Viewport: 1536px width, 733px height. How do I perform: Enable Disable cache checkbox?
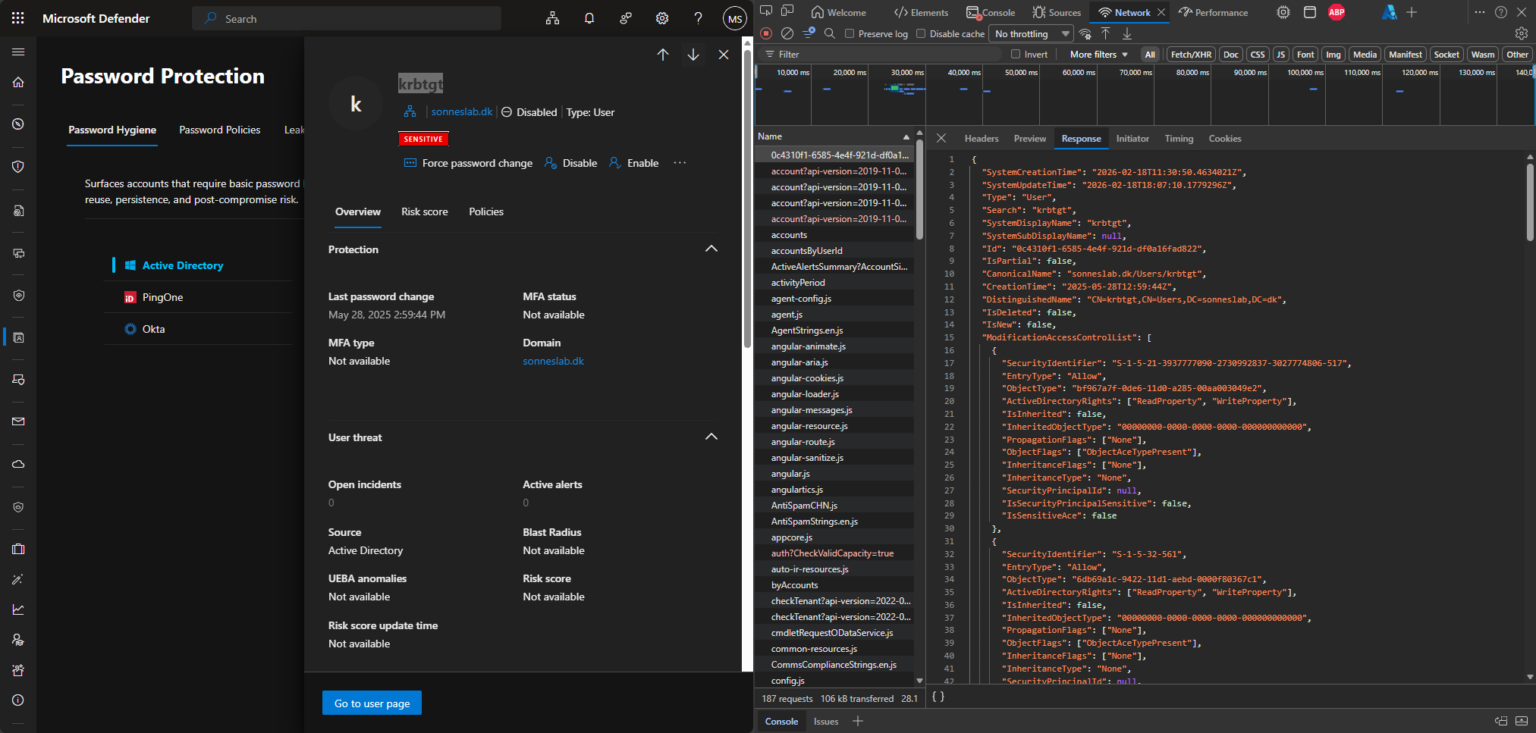click(x=921, y=34)
